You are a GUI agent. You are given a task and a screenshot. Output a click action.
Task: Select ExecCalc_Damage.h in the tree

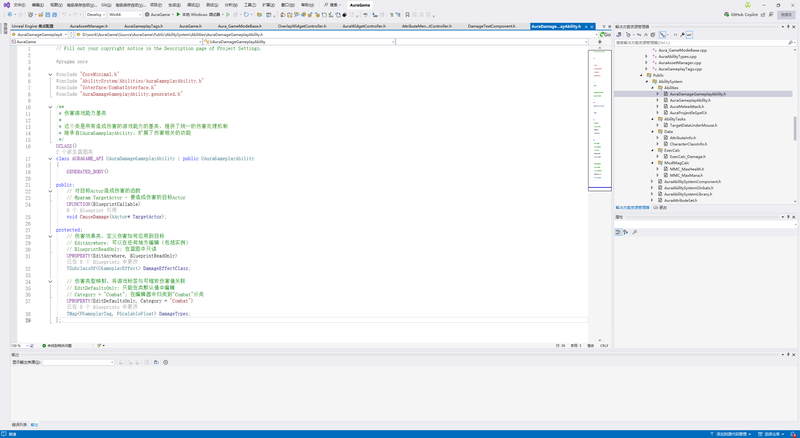pos(687,156)
